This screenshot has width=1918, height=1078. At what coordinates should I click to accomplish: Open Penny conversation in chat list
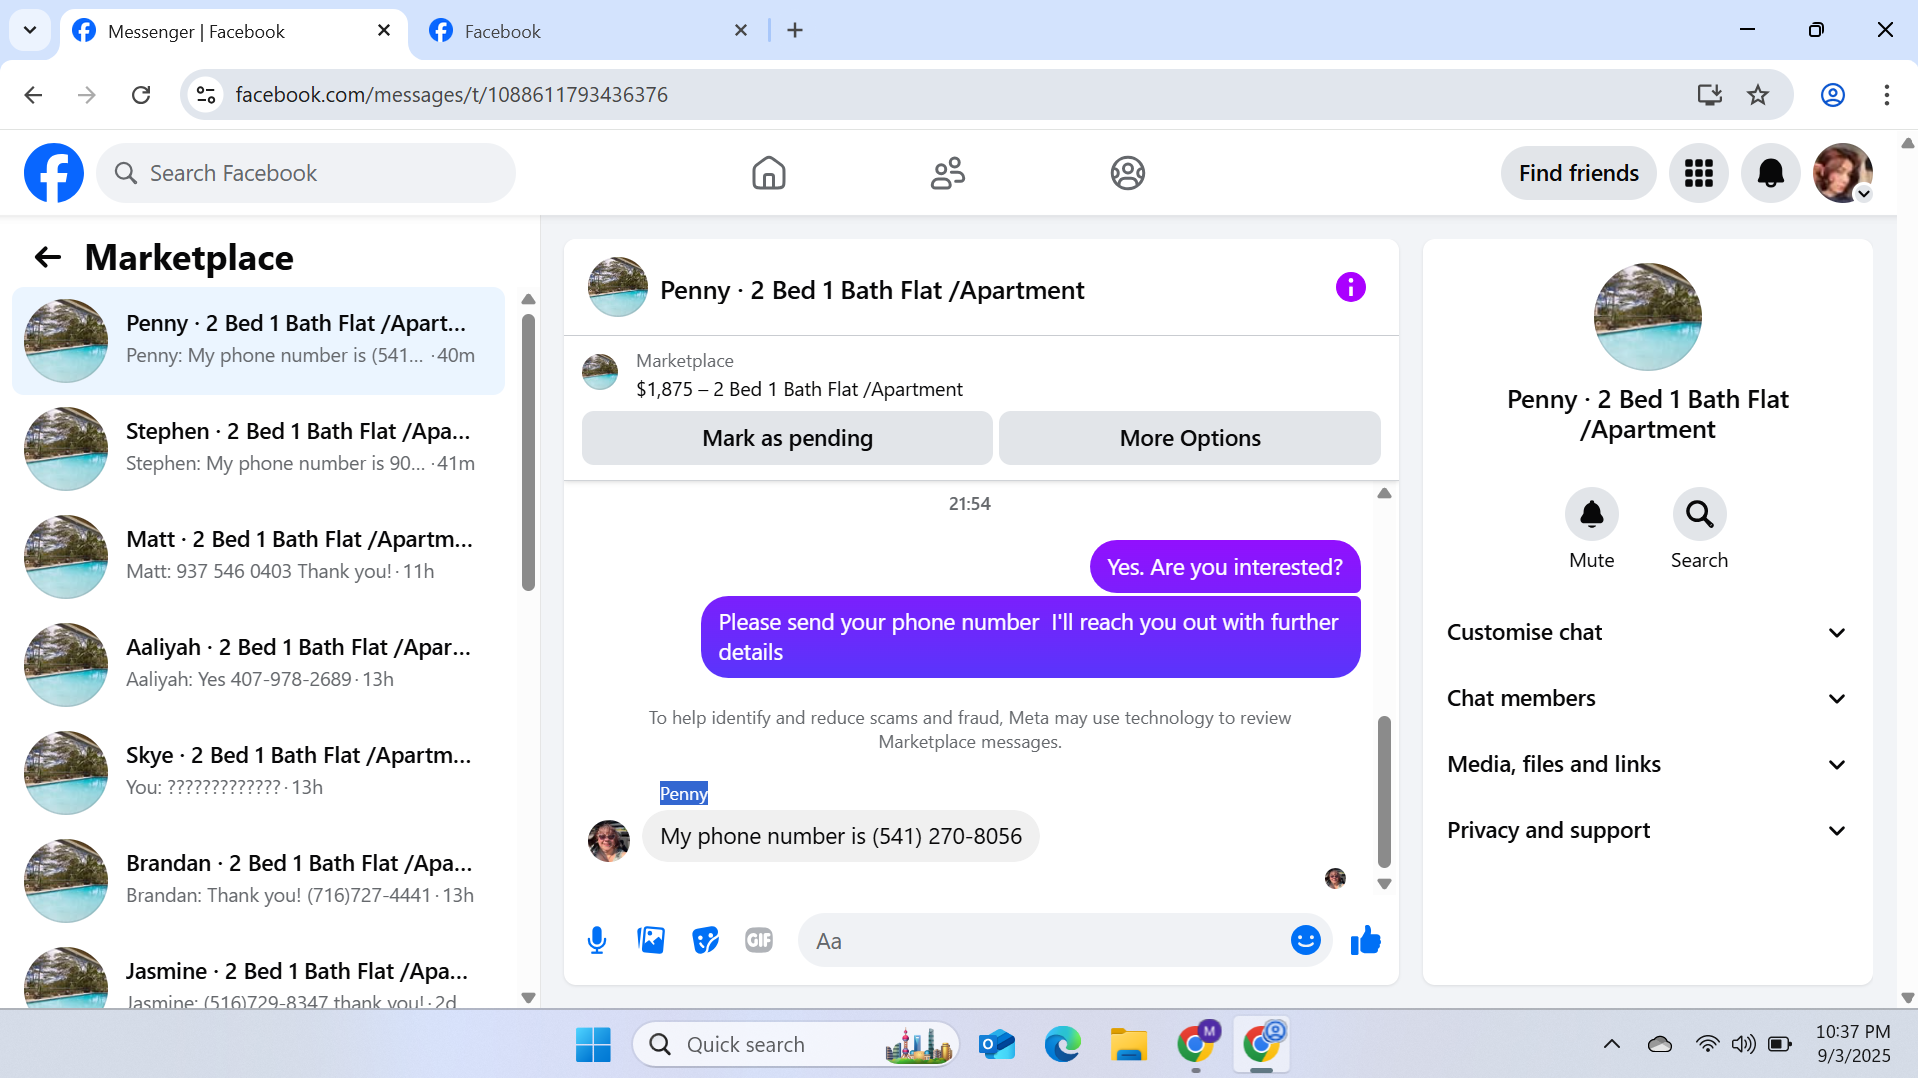(x=258, y=340)
